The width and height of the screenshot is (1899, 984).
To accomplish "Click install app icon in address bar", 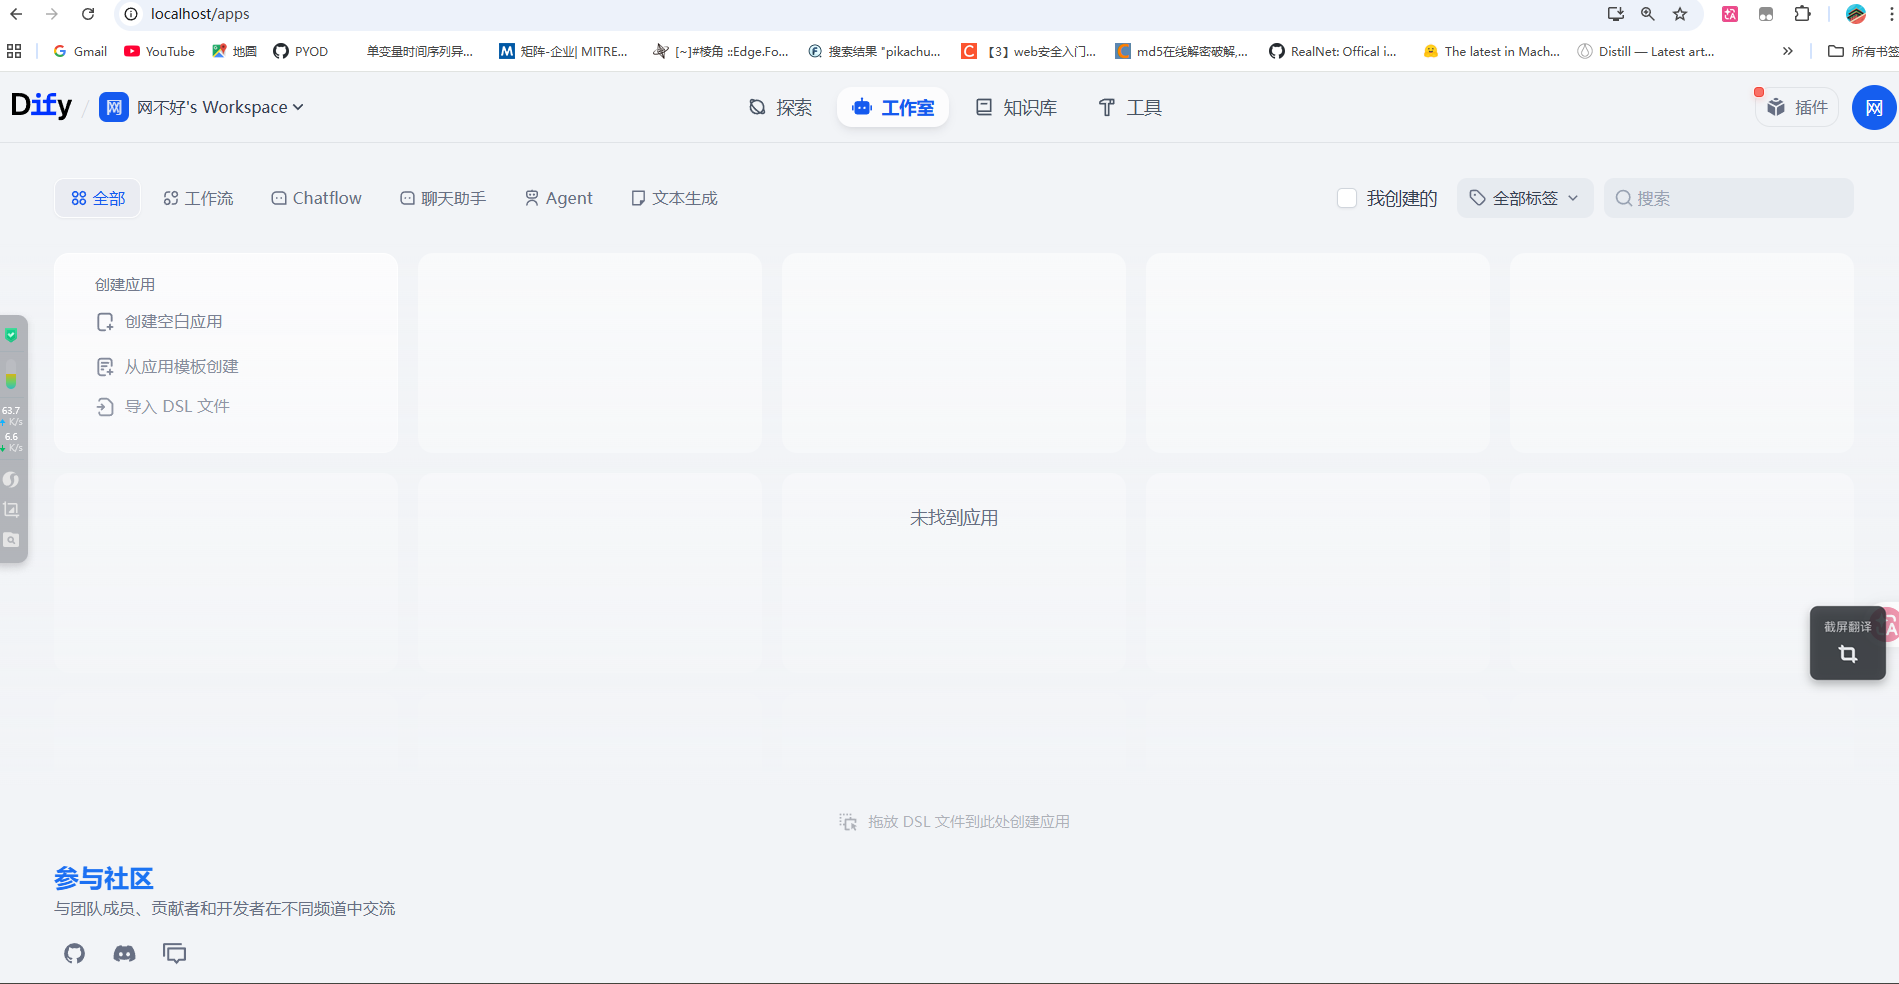I will click(x=1615, y=14).
